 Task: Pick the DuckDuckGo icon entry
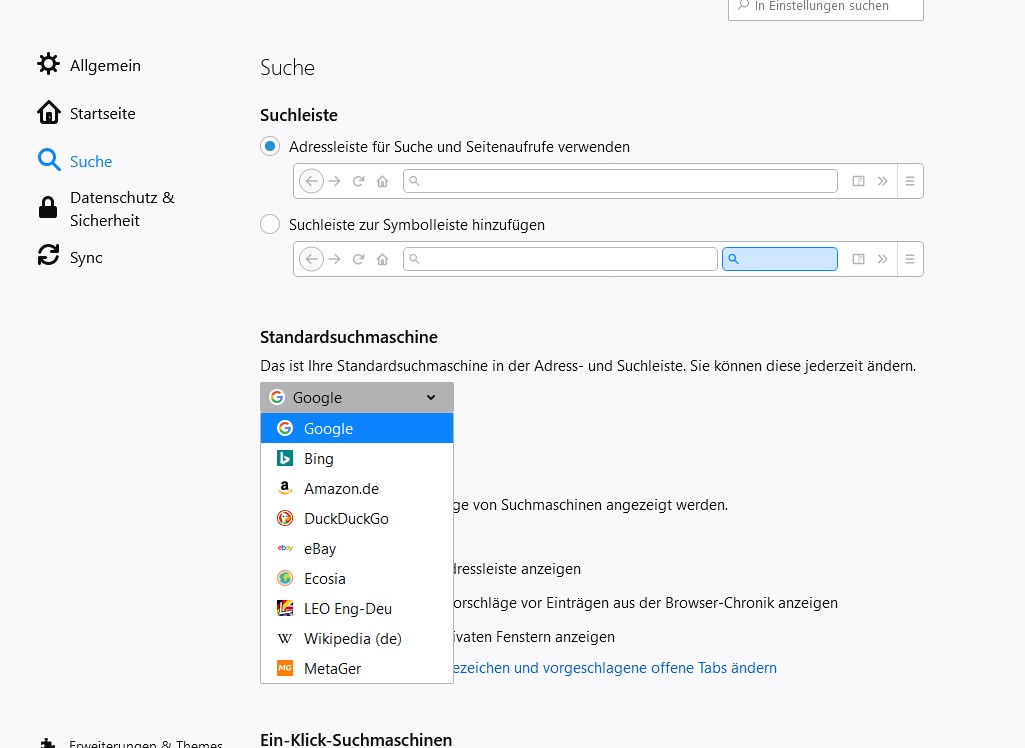click(x=285, y=518)
